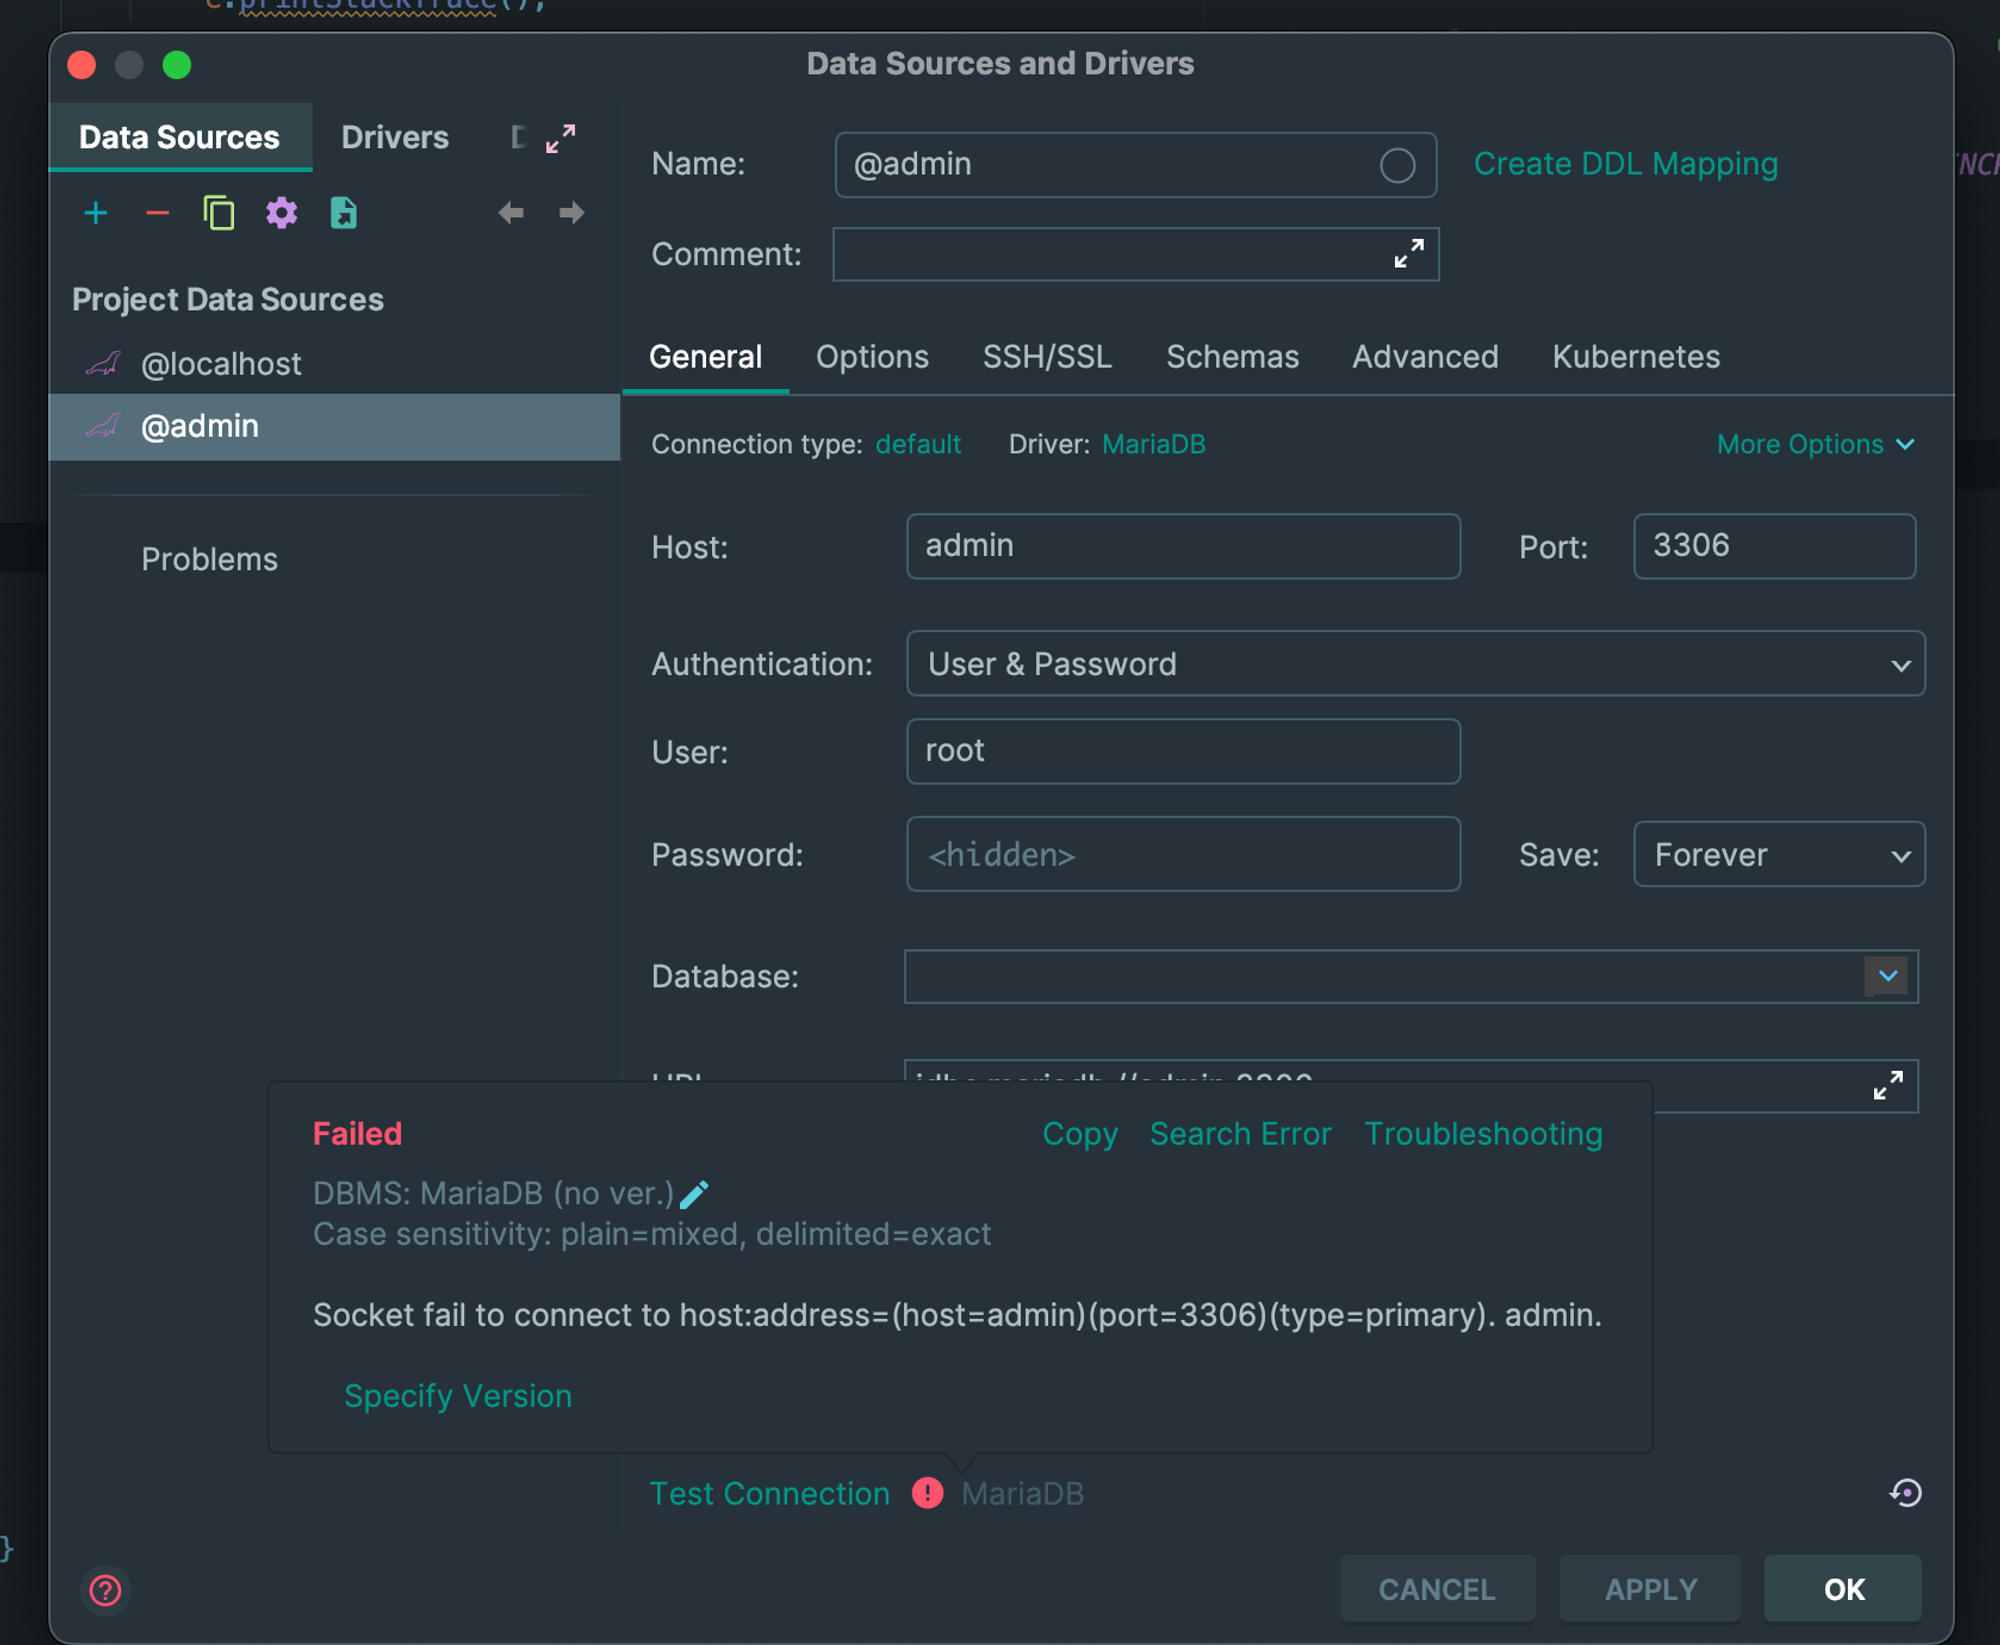Add a new data source with plus icon
This screenshot has height=1645, width=2000.
click(x=96, y=213)
